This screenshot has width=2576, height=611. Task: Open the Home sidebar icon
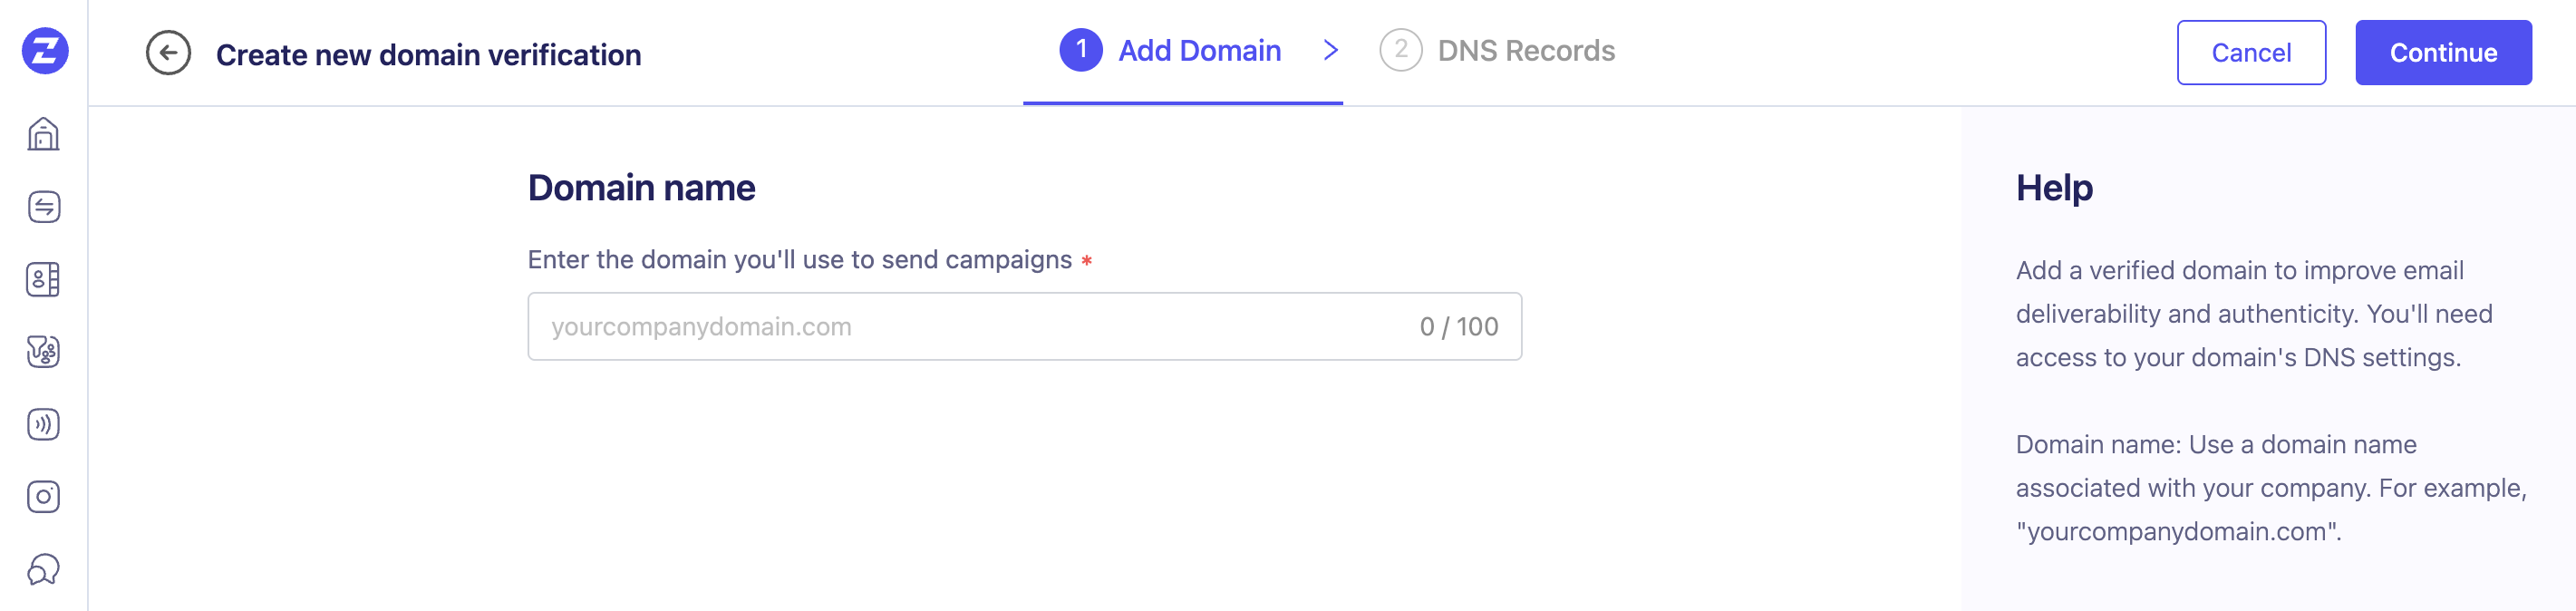point(44,134)
